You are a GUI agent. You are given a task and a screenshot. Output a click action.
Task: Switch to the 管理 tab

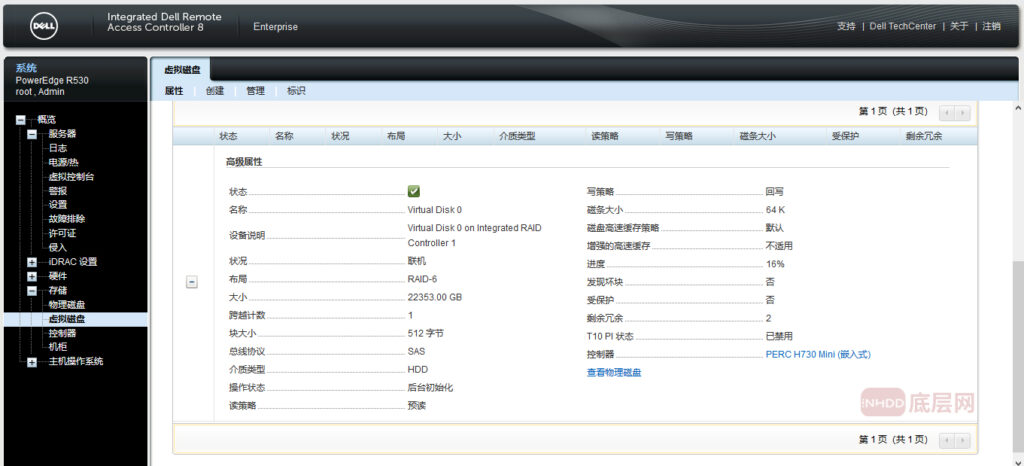click(255, 91)
